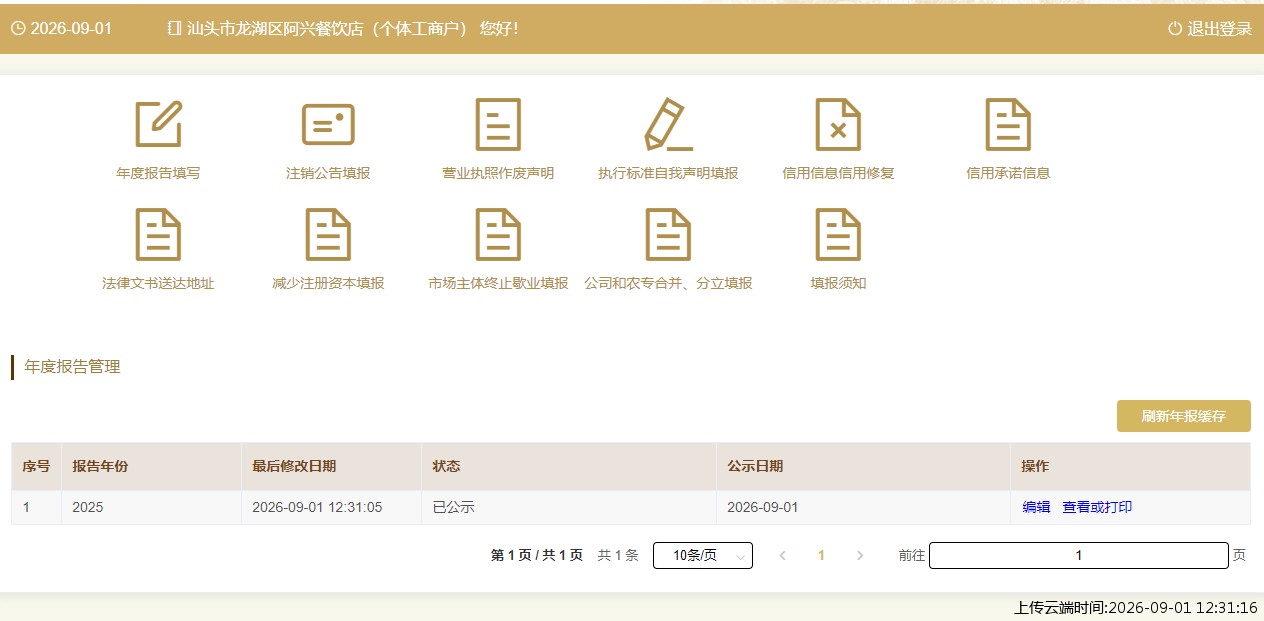
Task: Click the 减少注册资本填报 label
Action: click(328, 283)
